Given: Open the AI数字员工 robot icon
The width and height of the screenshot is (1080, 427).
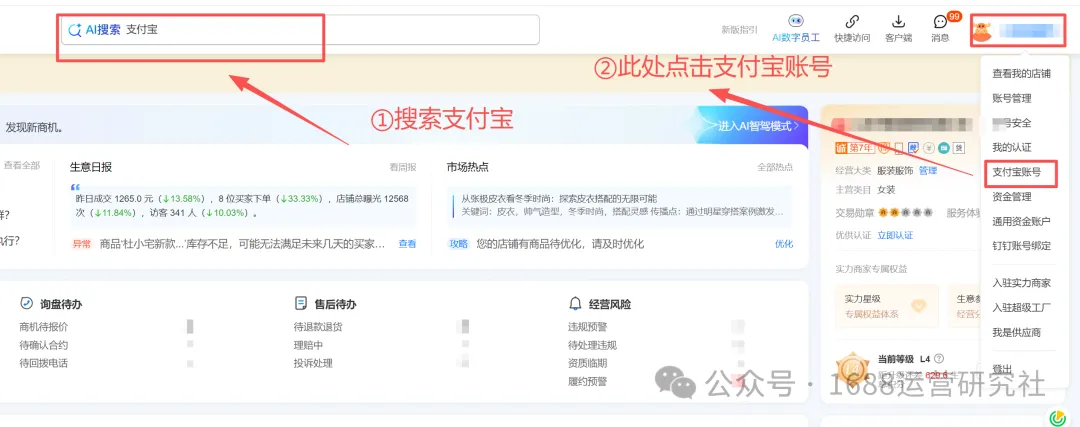Looking at the screenshot, I should [x=796, y=21].
